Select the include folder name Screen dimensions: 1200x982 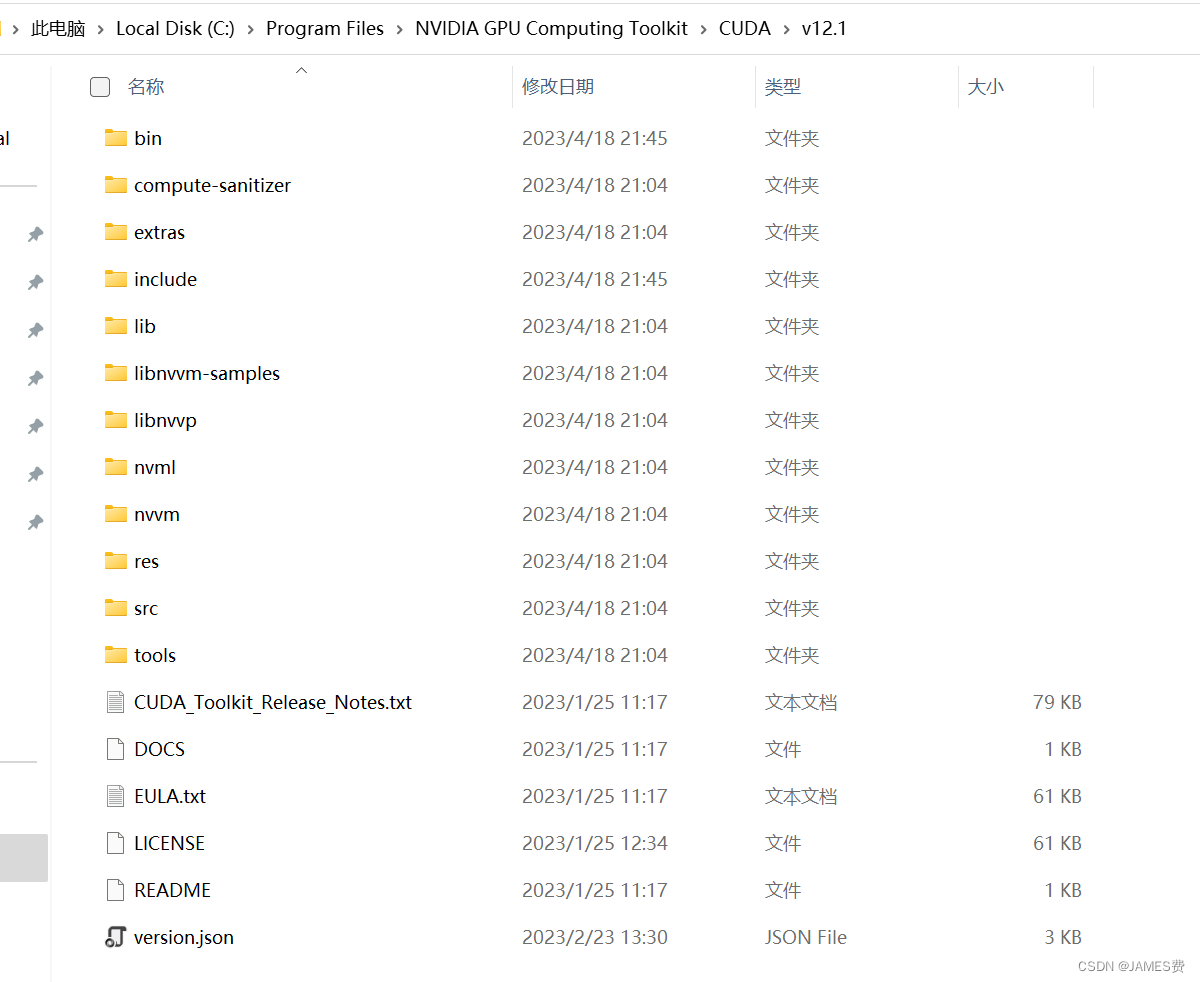[165, 279]
